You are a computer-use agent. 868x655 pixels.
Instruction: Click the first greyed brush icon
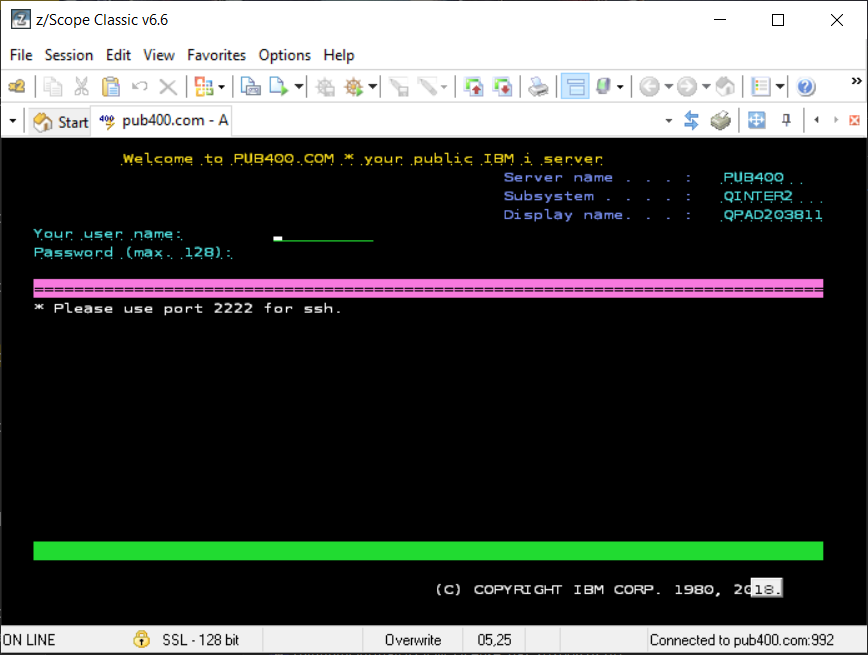click(399, 86)
